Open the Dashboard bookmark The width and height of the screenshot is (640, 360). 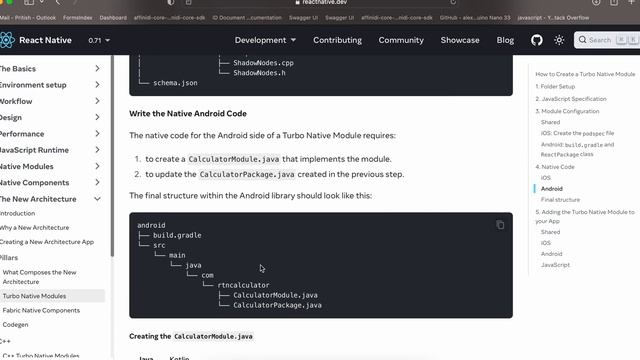click(x=113, y=18)
